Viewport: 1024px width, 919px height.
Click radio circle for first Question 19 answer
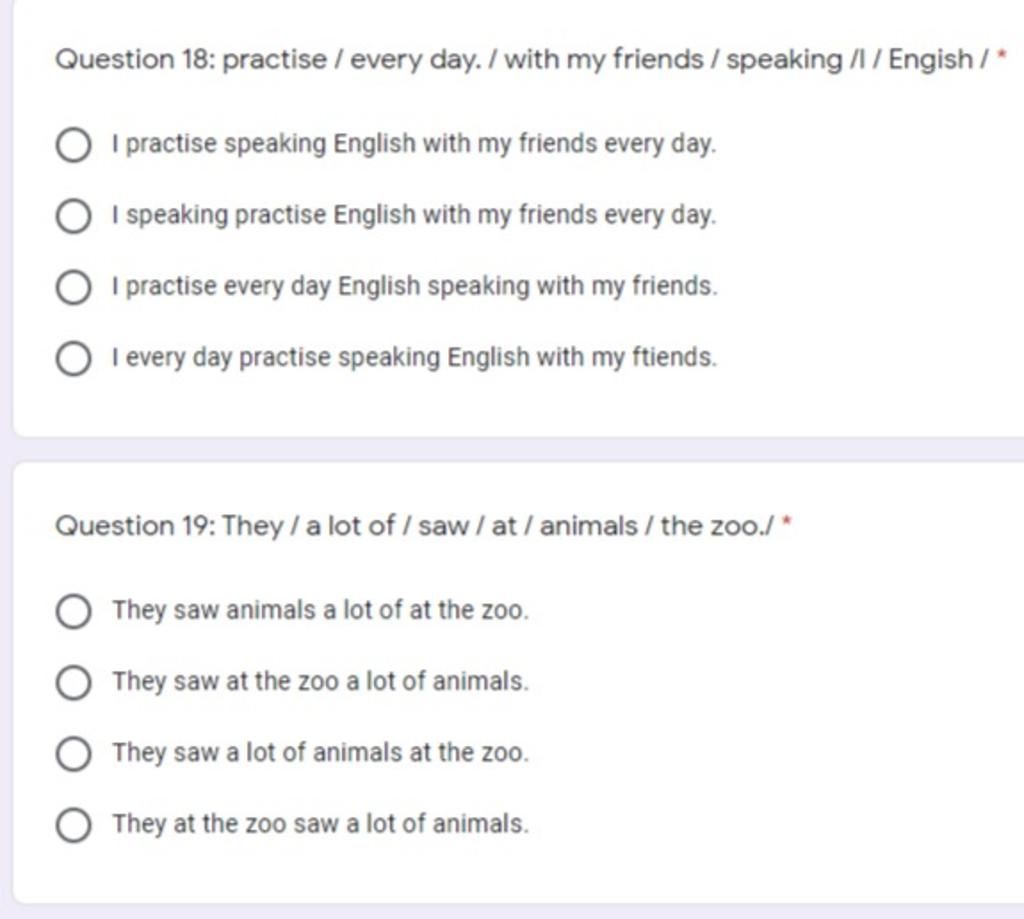pos(73,611)
